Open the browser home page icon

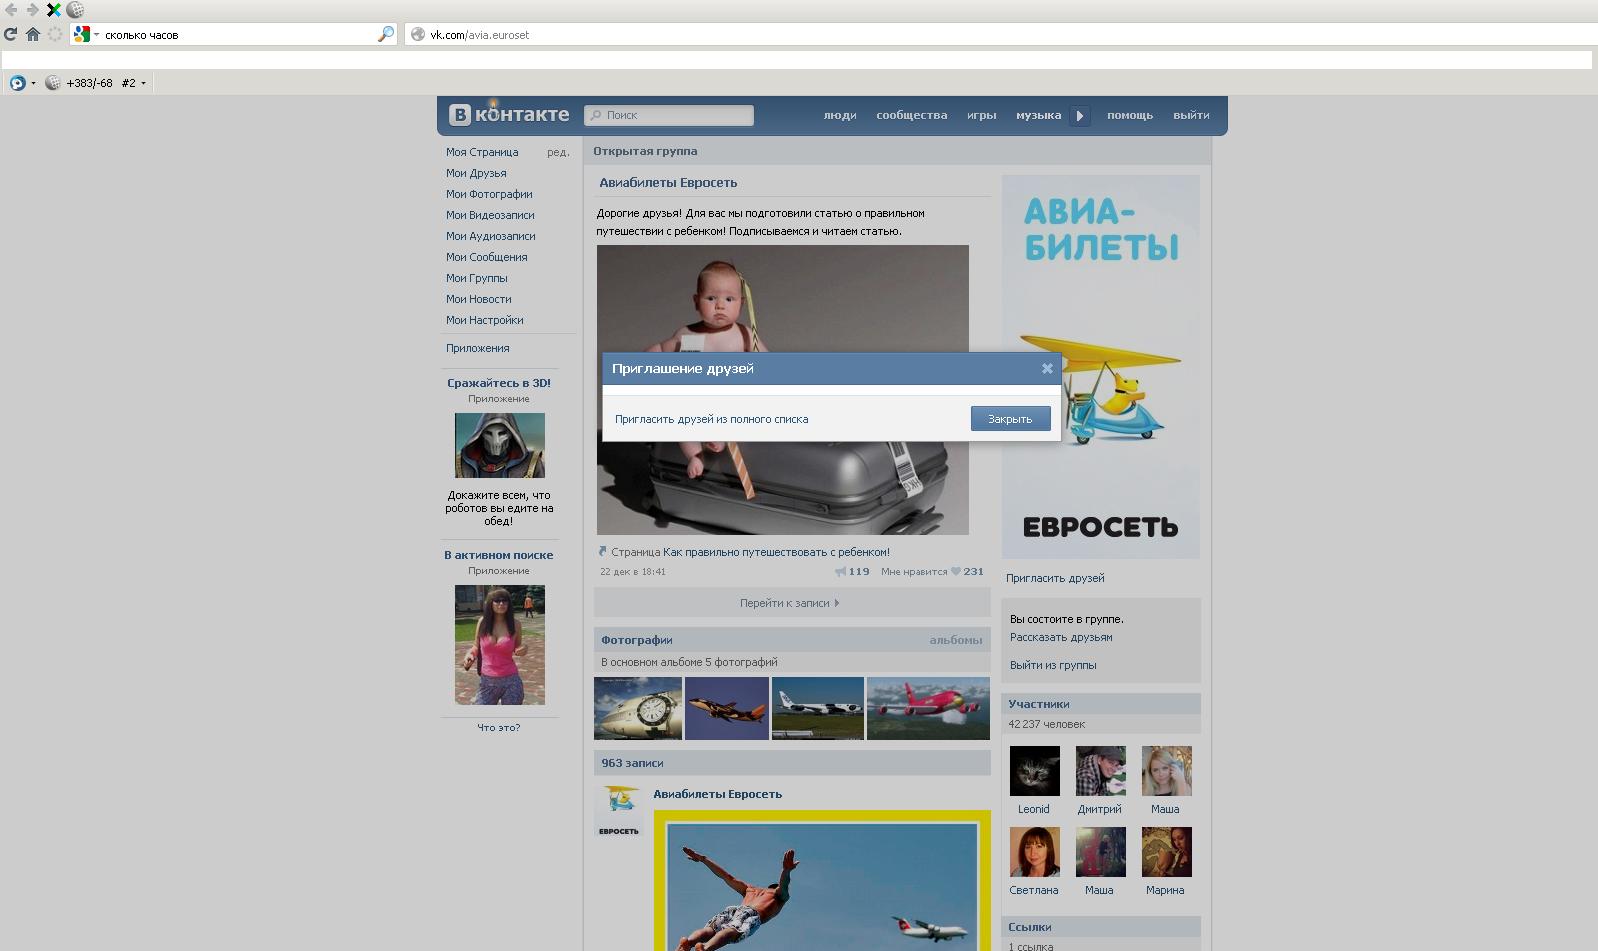click(x=33, y=34)
